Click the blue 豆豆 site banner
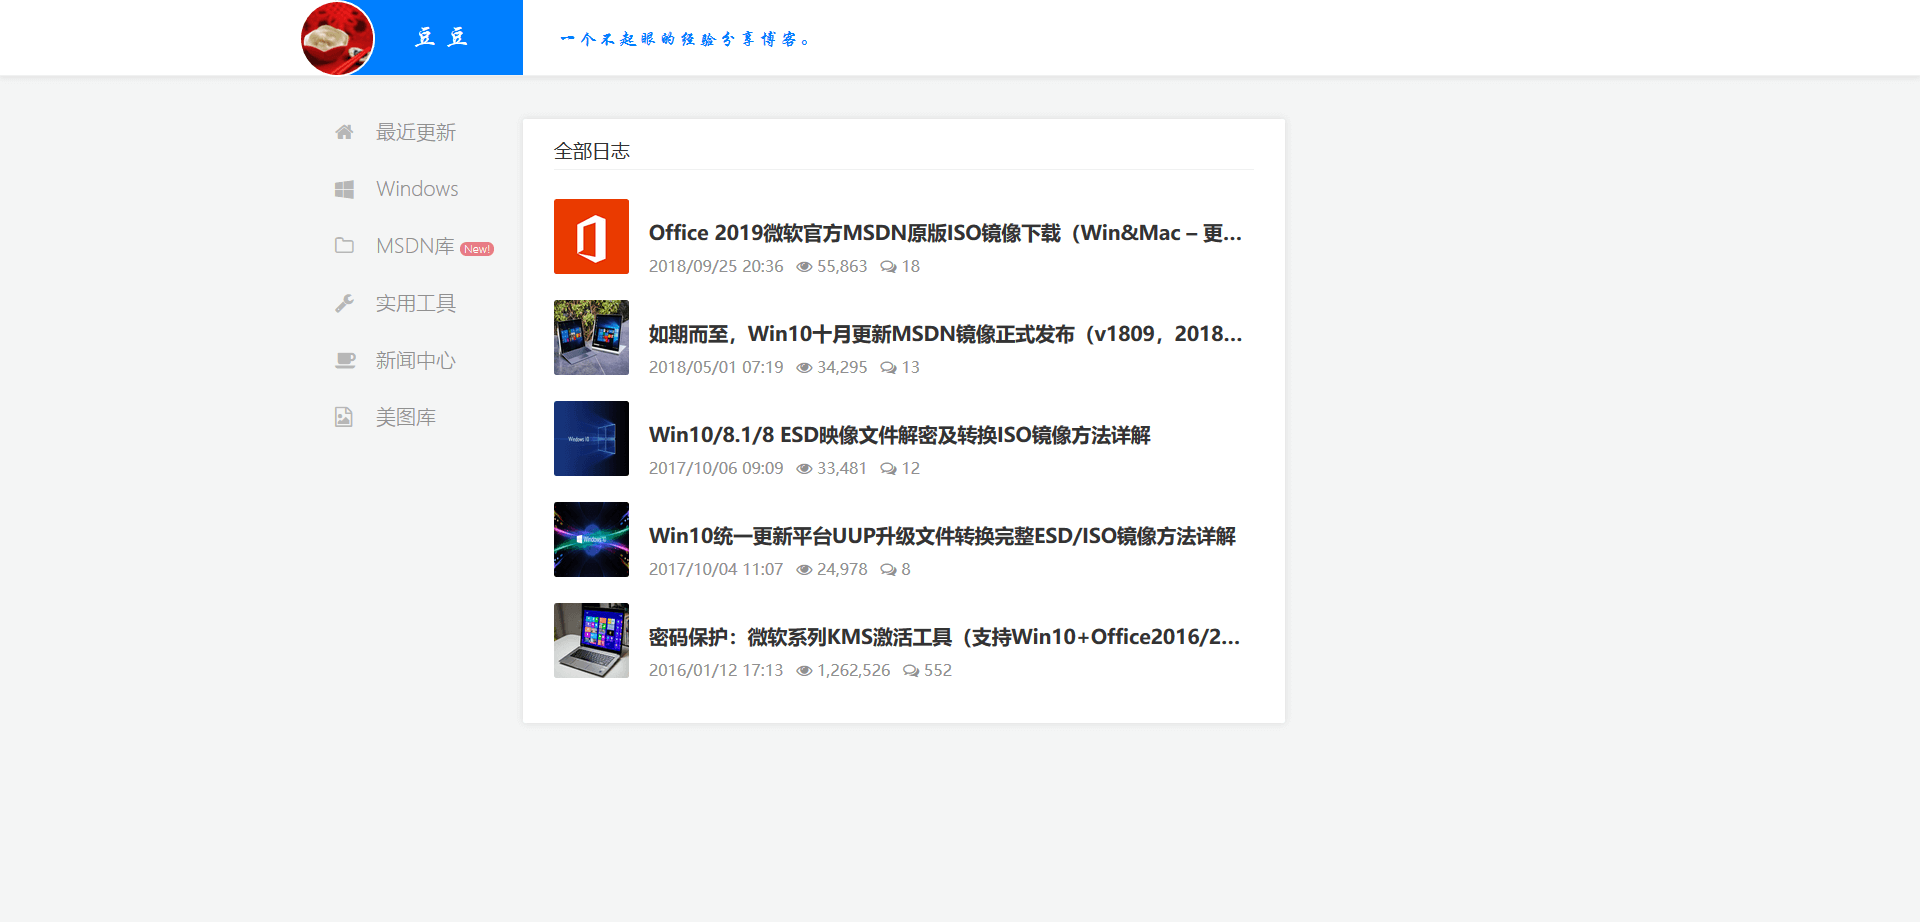The height and width of the screenshot is (922, 1920). pos(440,37)
